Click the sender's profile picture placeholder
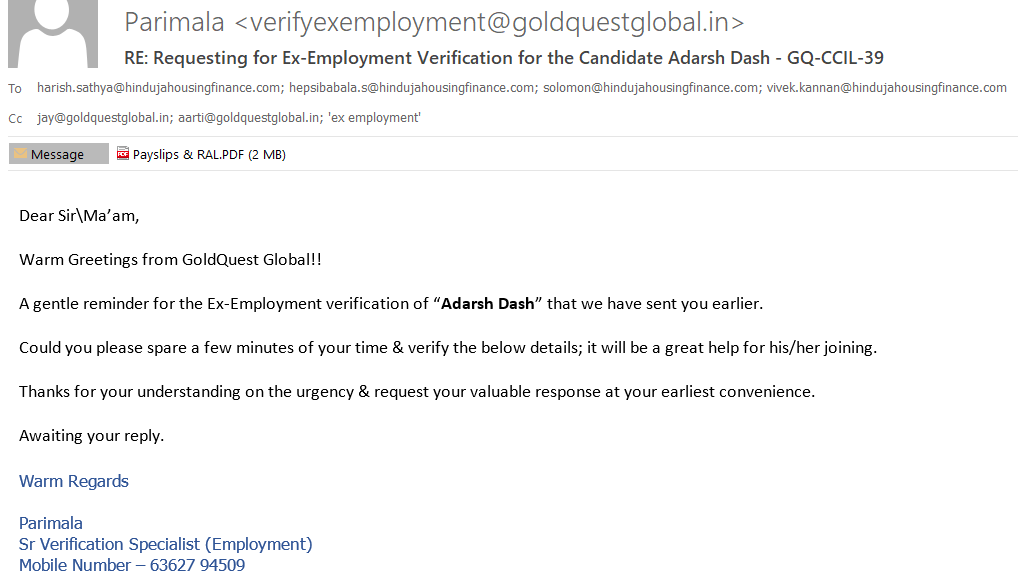 (52, 34)
